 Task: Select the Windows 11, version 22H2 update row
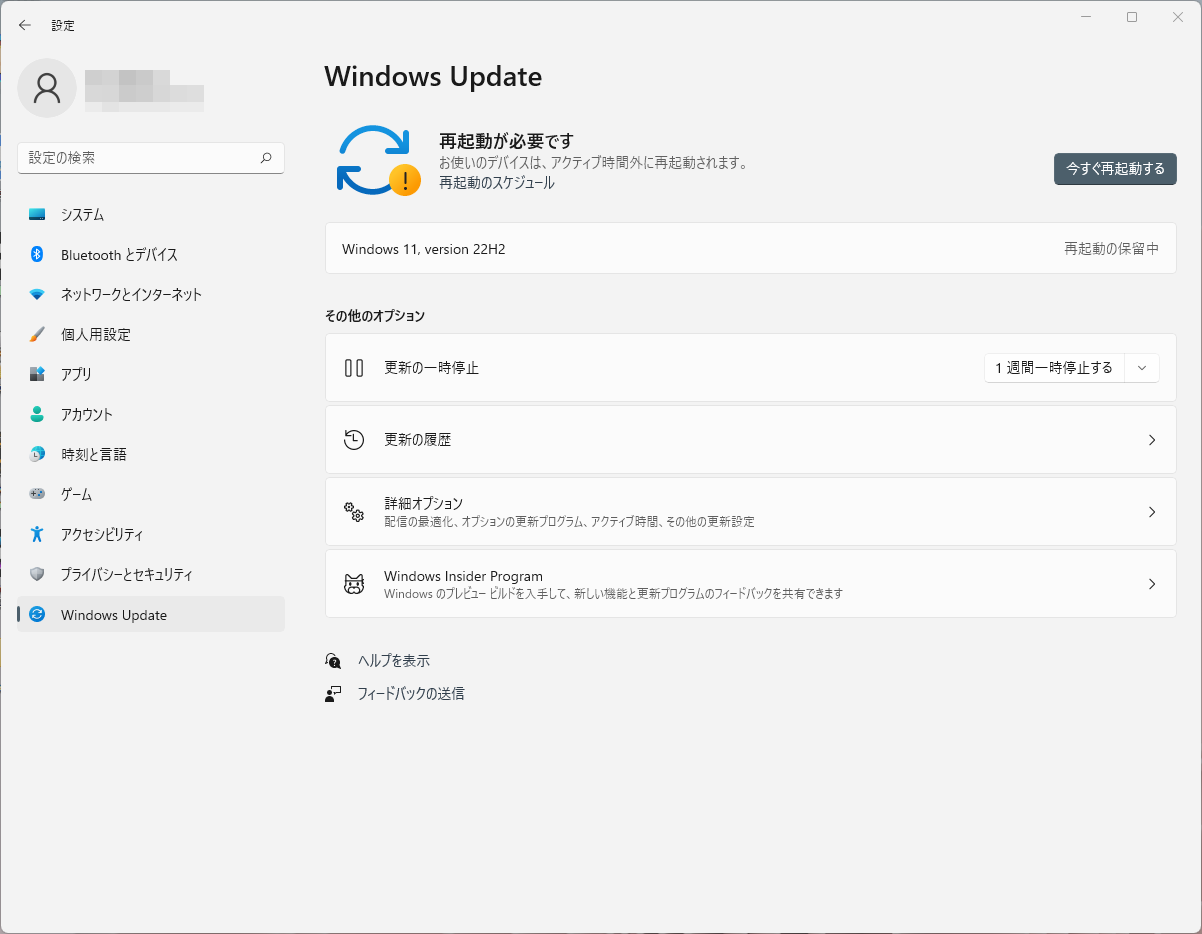[751, 248]
